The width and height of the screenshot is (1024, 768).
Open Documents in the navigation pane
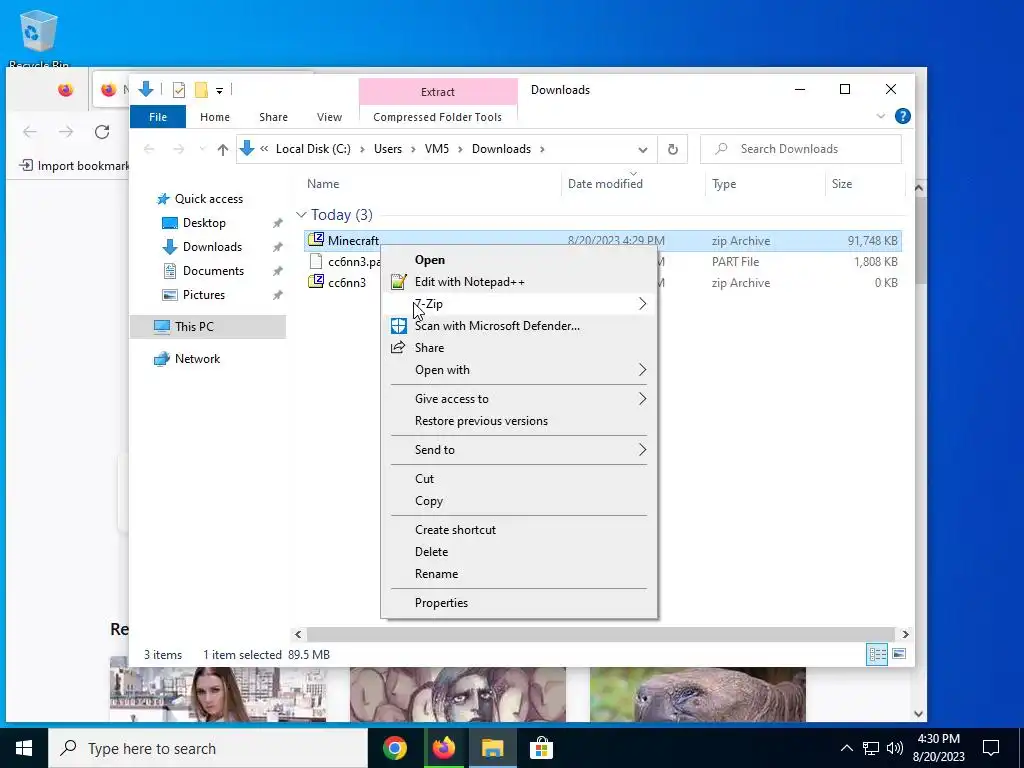(x=213, y=271)
